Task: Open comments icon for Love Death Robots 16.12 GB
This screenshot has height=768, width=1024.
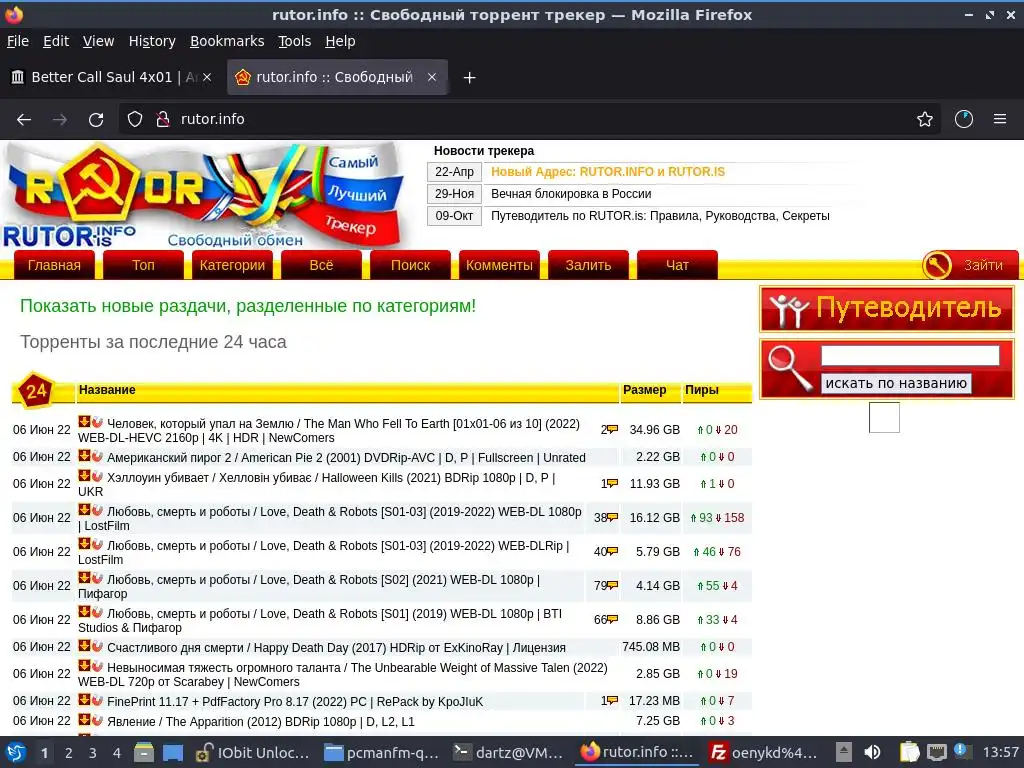Action: [613, 517]
